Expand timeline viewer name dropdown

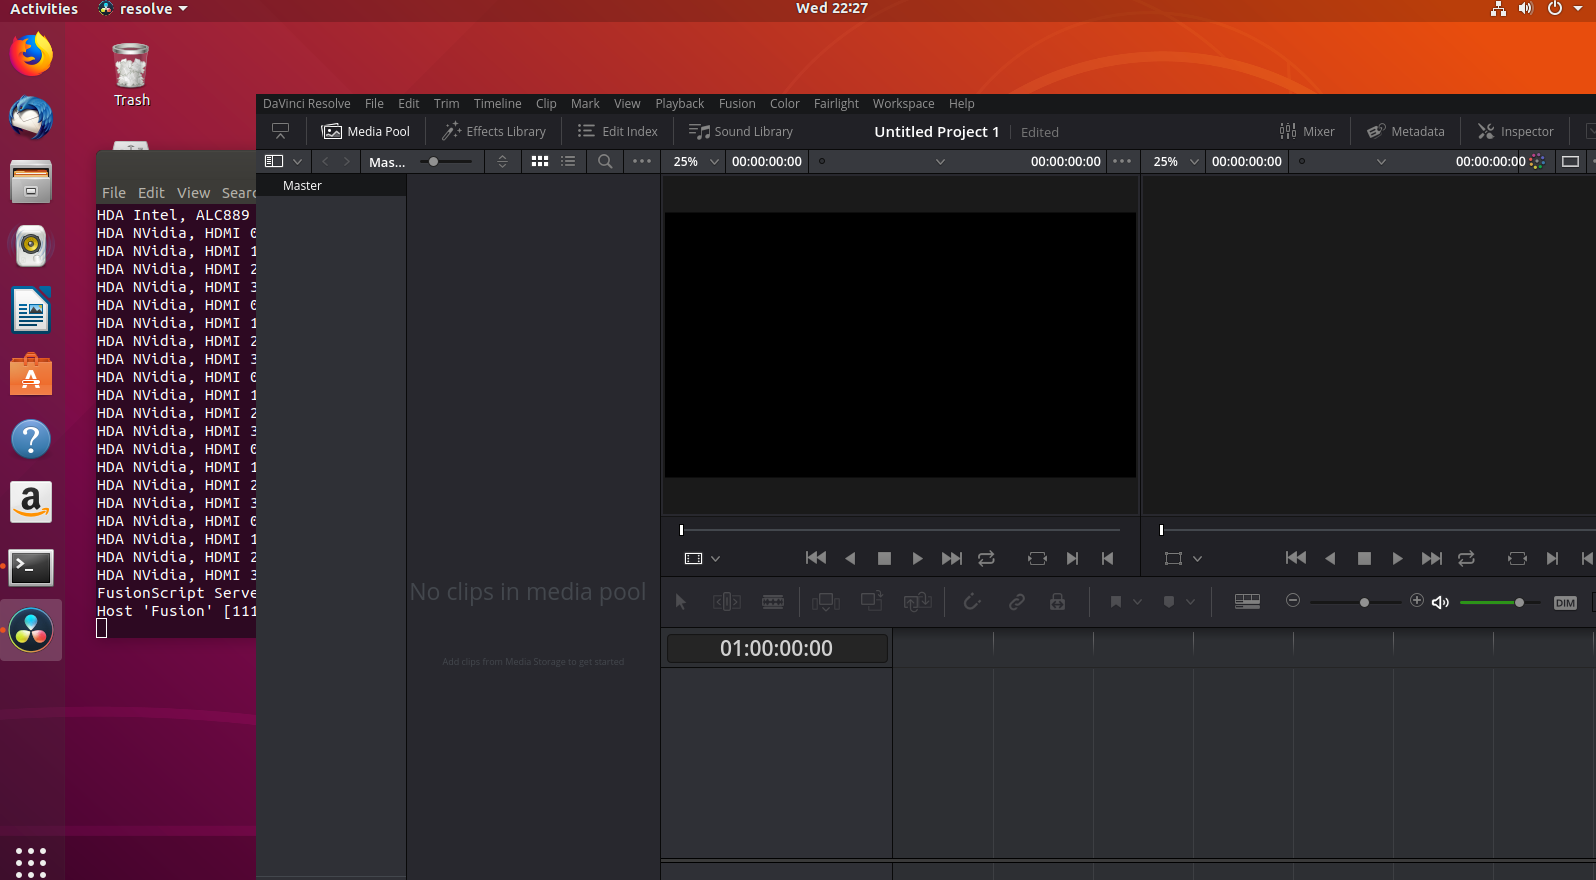coord(1381,162)
